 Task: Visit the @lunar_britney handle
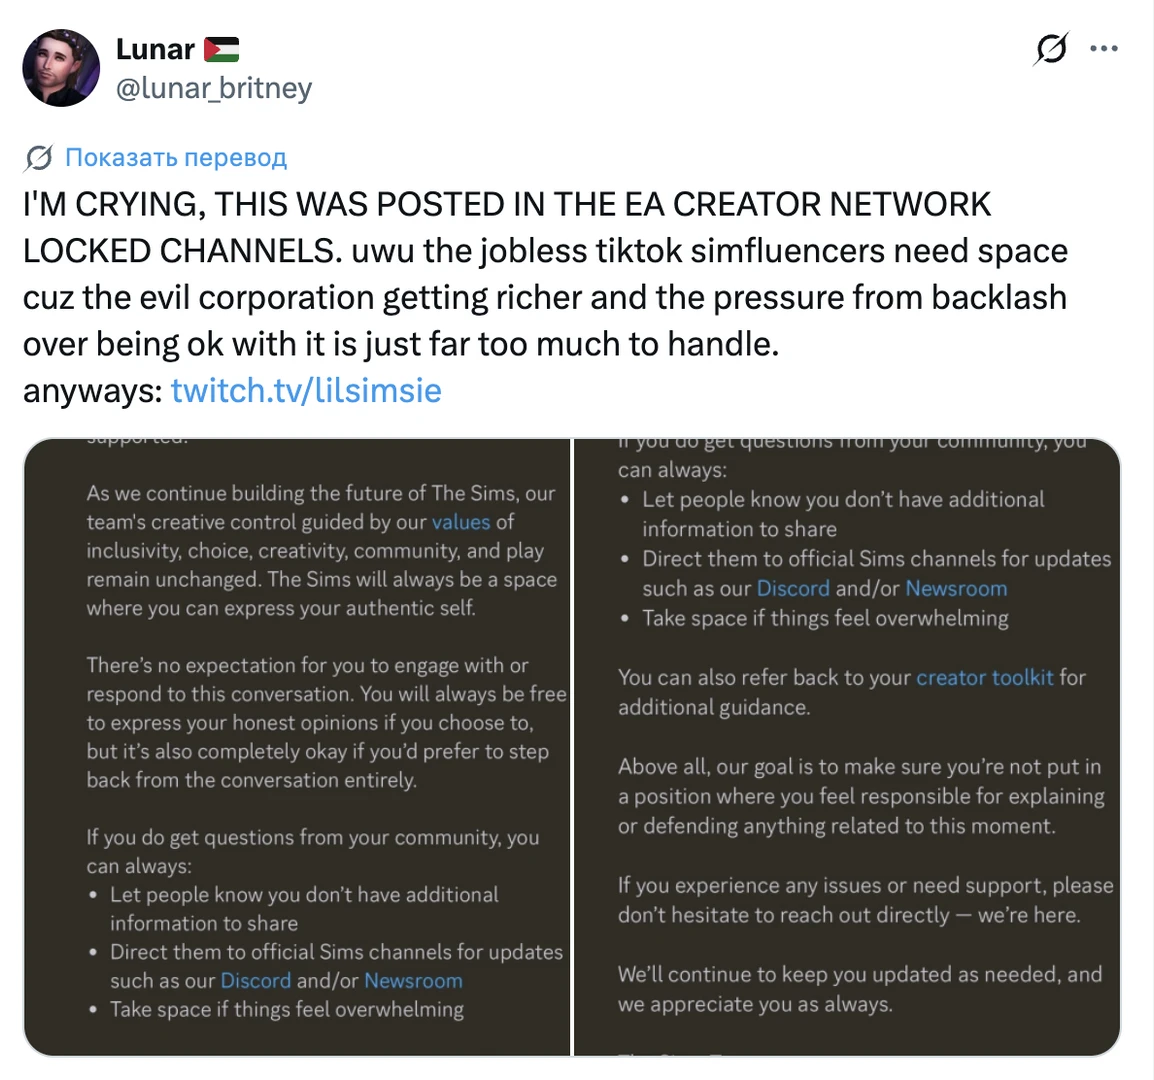(x=214, y=88)
